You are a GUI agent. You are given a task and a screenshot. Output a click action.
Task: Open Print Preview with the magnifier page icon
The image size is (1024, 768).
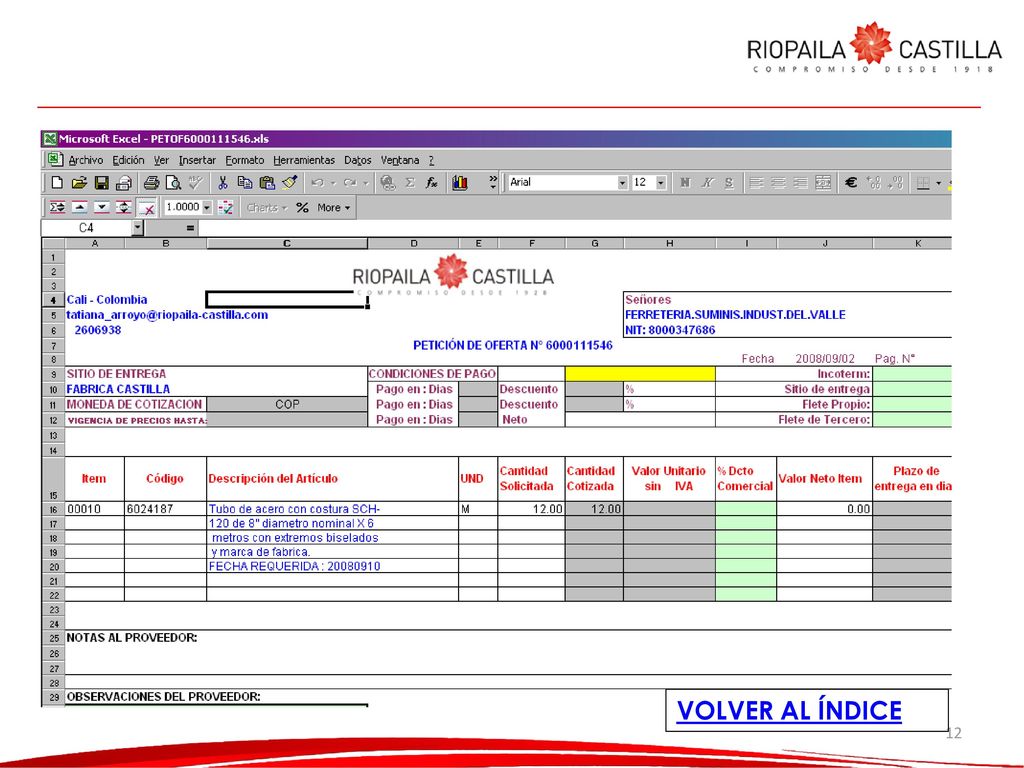click(173, 183)
